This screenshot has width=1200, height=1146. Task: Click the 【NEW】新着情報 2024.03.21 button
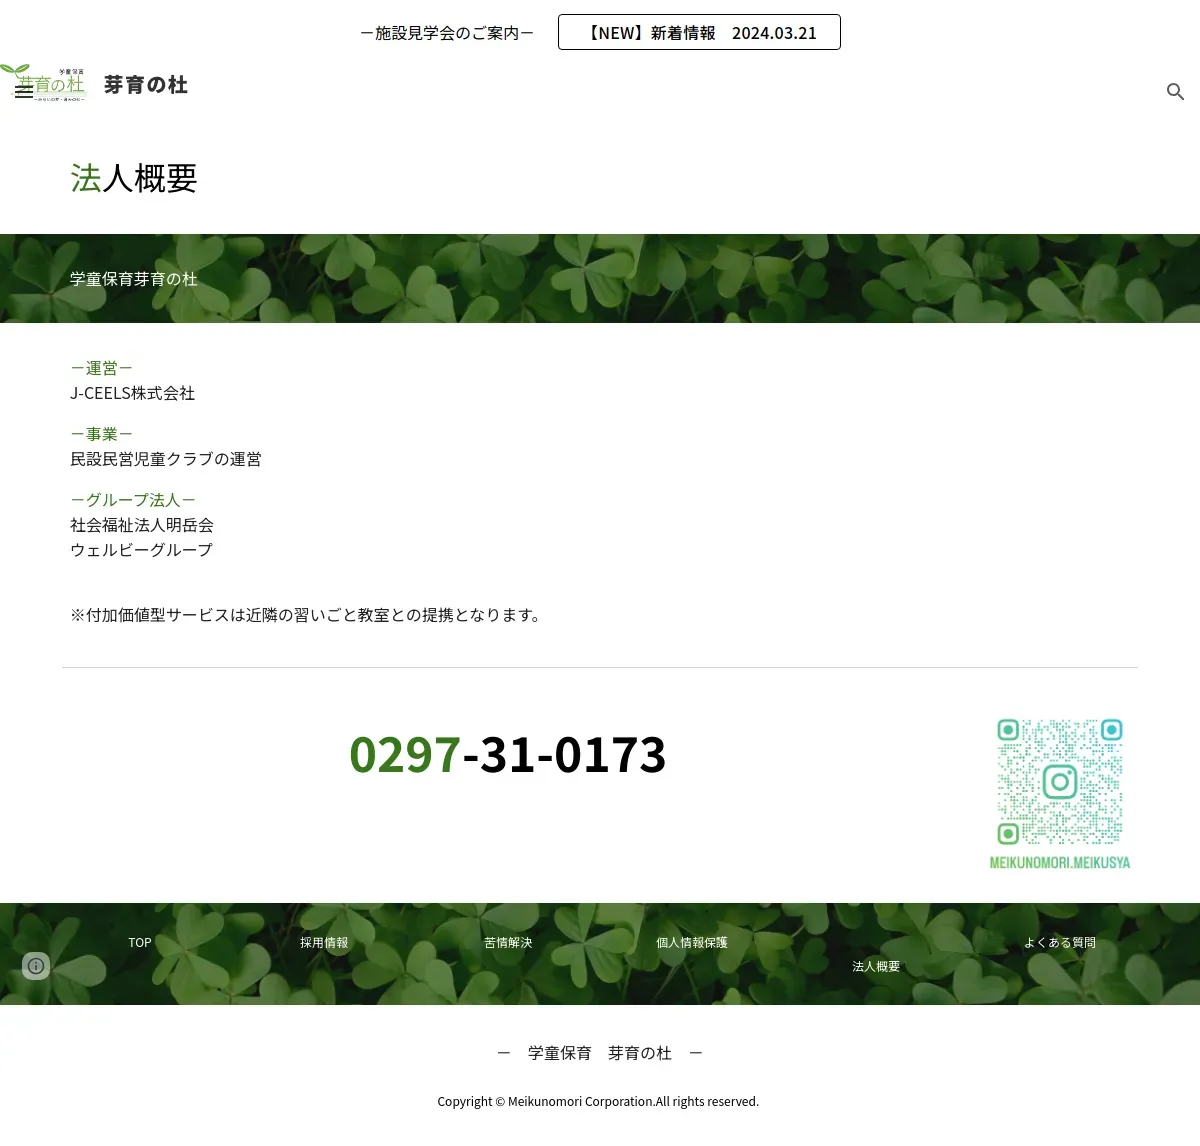(x=699, y=32)
